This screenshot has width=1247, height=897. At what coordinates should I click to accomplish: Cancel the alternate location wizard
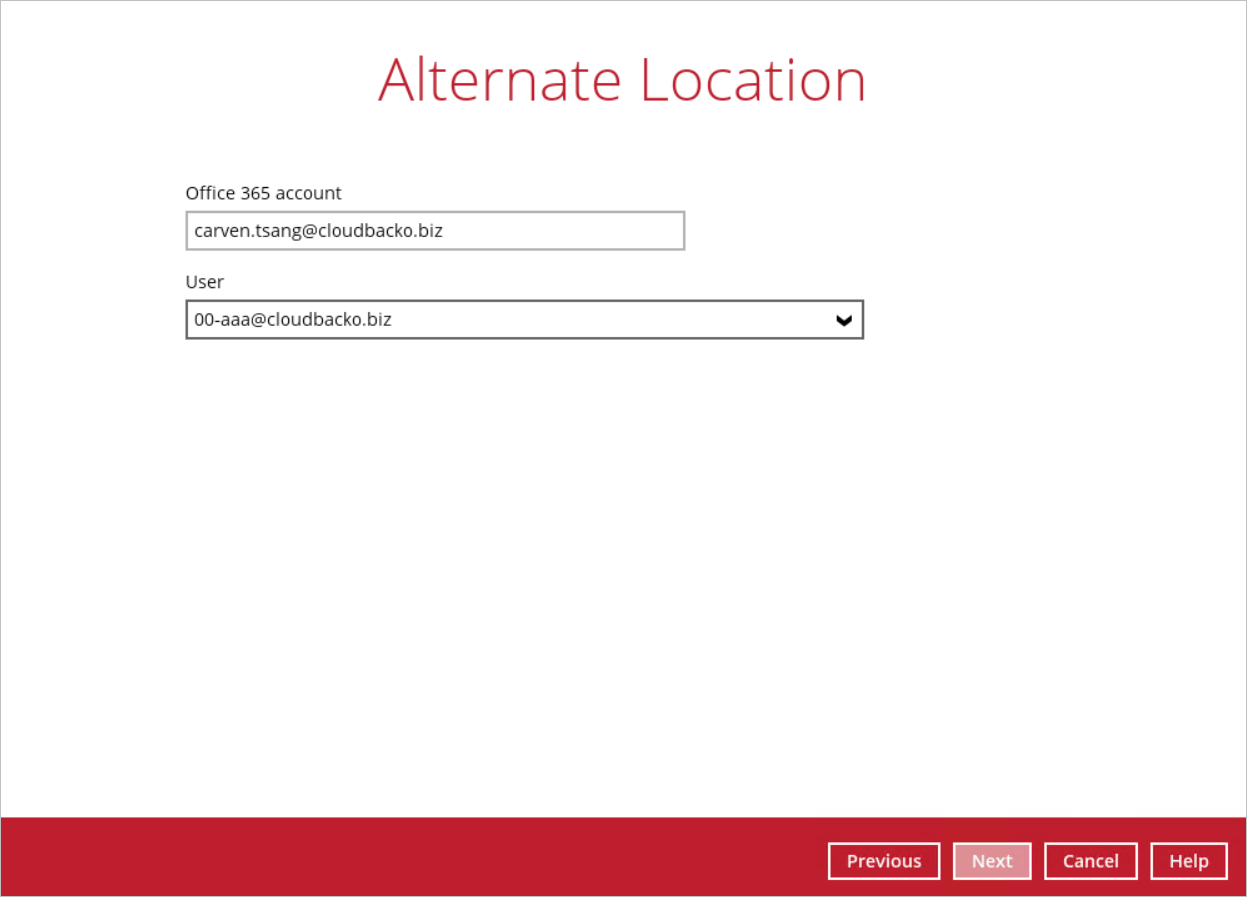click(x=1090, y=861)
